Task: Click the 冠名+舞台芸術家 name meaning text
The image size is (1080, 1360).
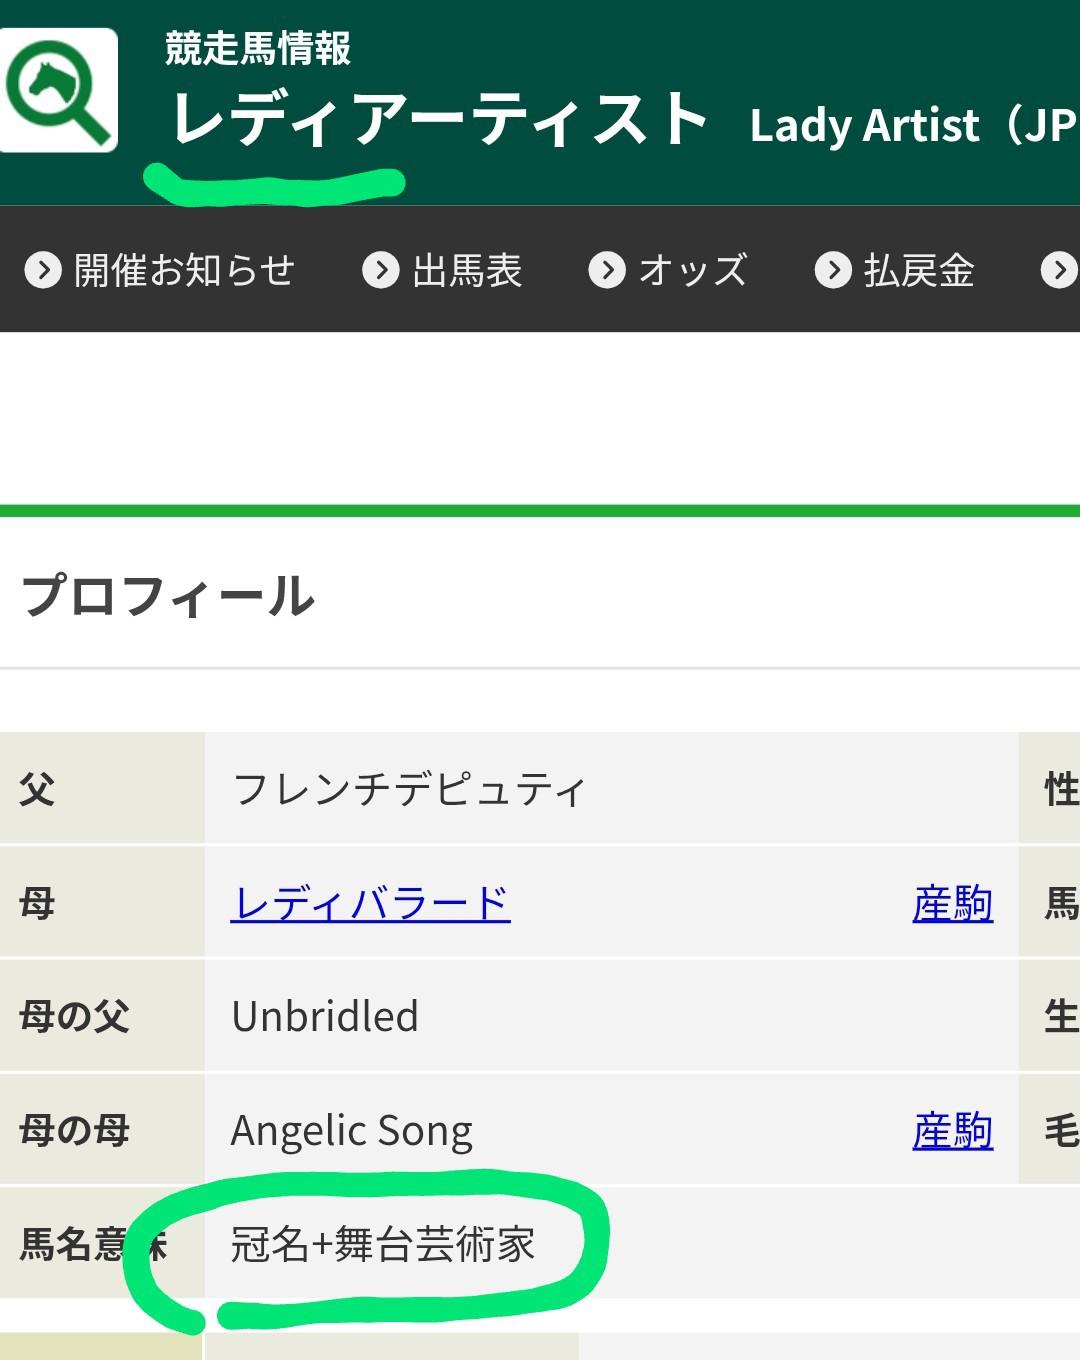Action: click(x=383, y=1245)
